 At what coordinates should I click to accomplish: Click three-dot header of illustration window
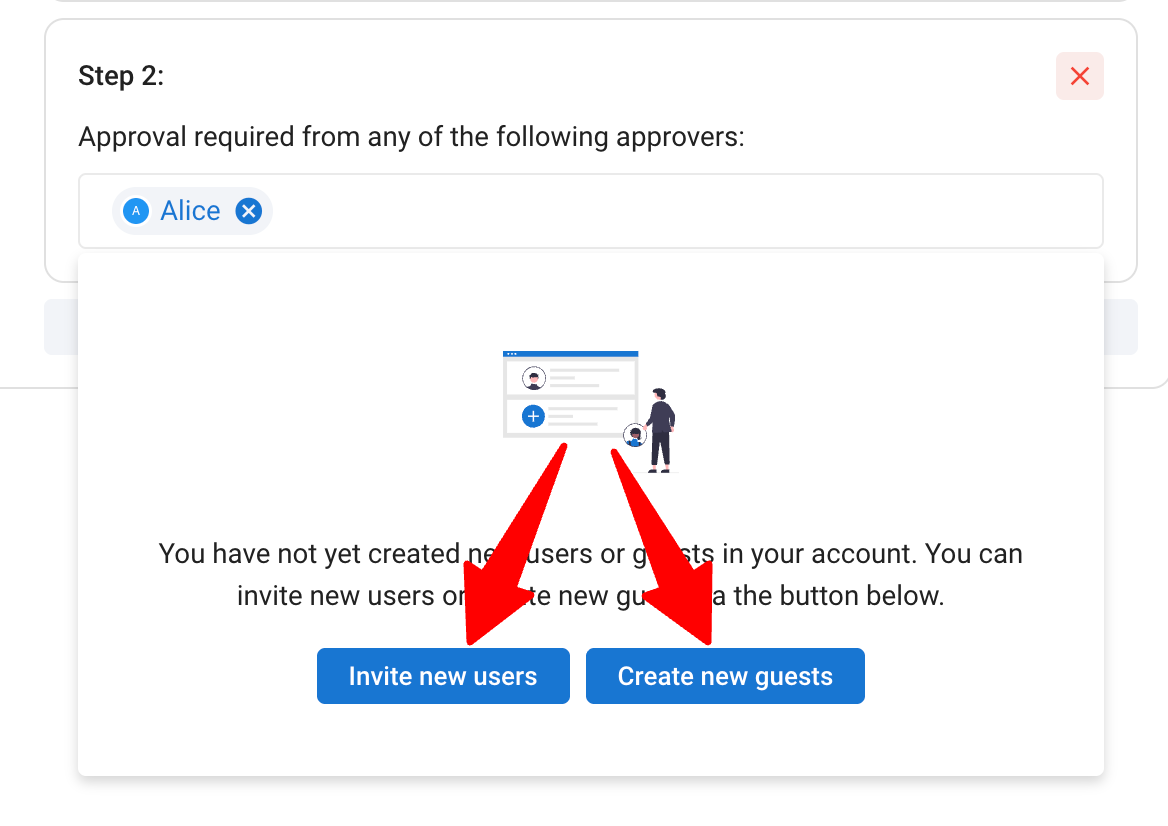click(571, 354)
